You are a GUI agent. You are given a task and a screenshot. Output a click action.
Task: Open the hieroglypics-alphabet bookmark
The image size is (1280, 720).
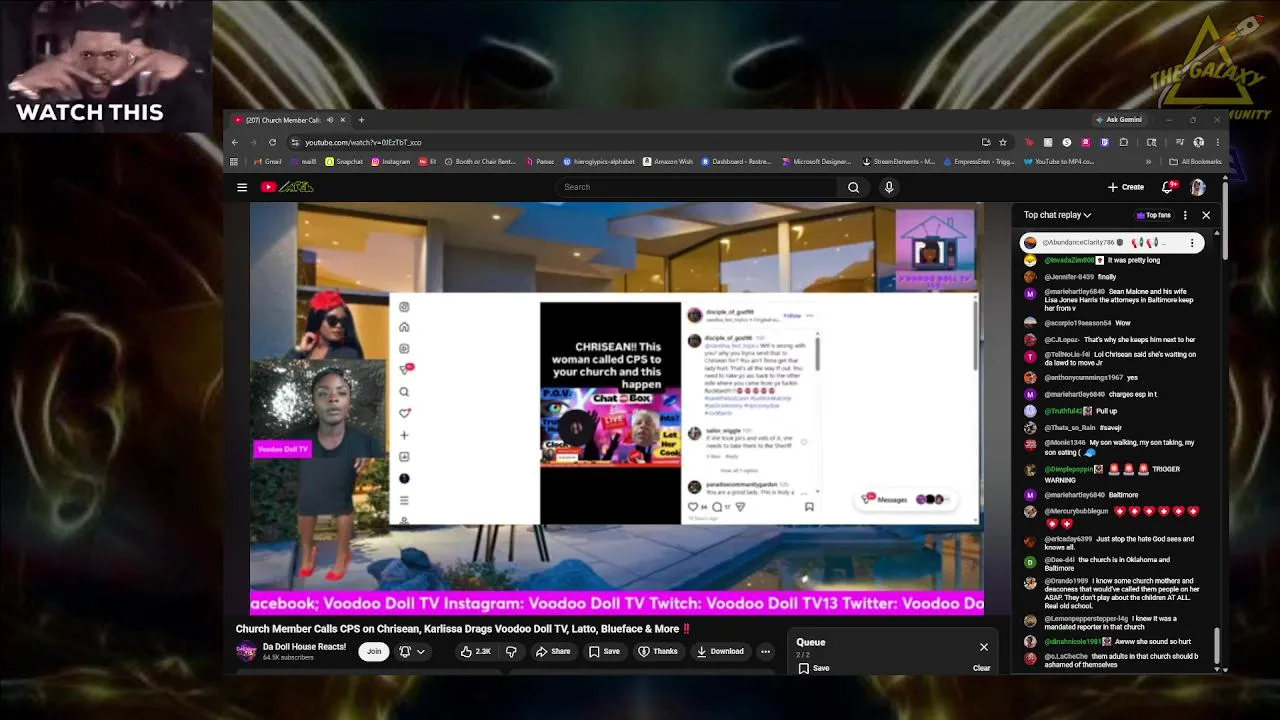pyautogui.click(x=599, y=161)
